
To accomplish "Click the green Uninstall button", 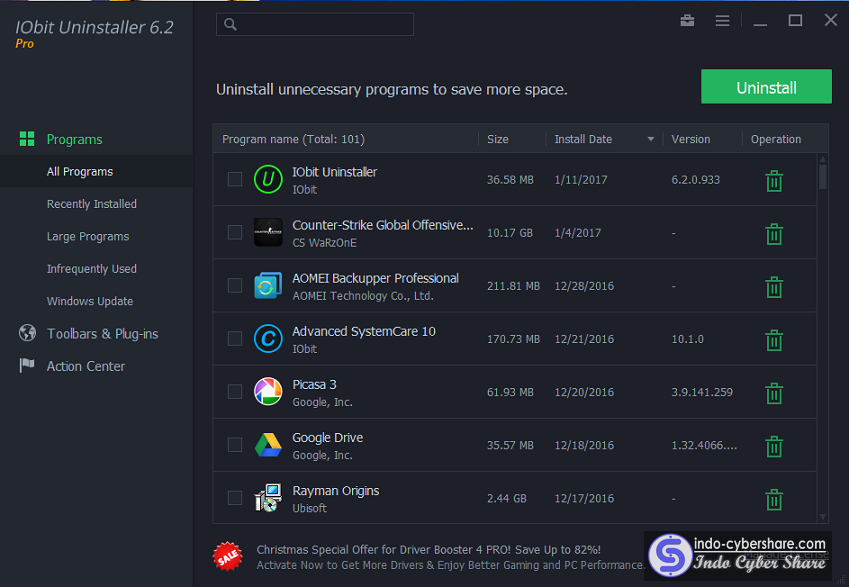I will [x=766, y=87].
